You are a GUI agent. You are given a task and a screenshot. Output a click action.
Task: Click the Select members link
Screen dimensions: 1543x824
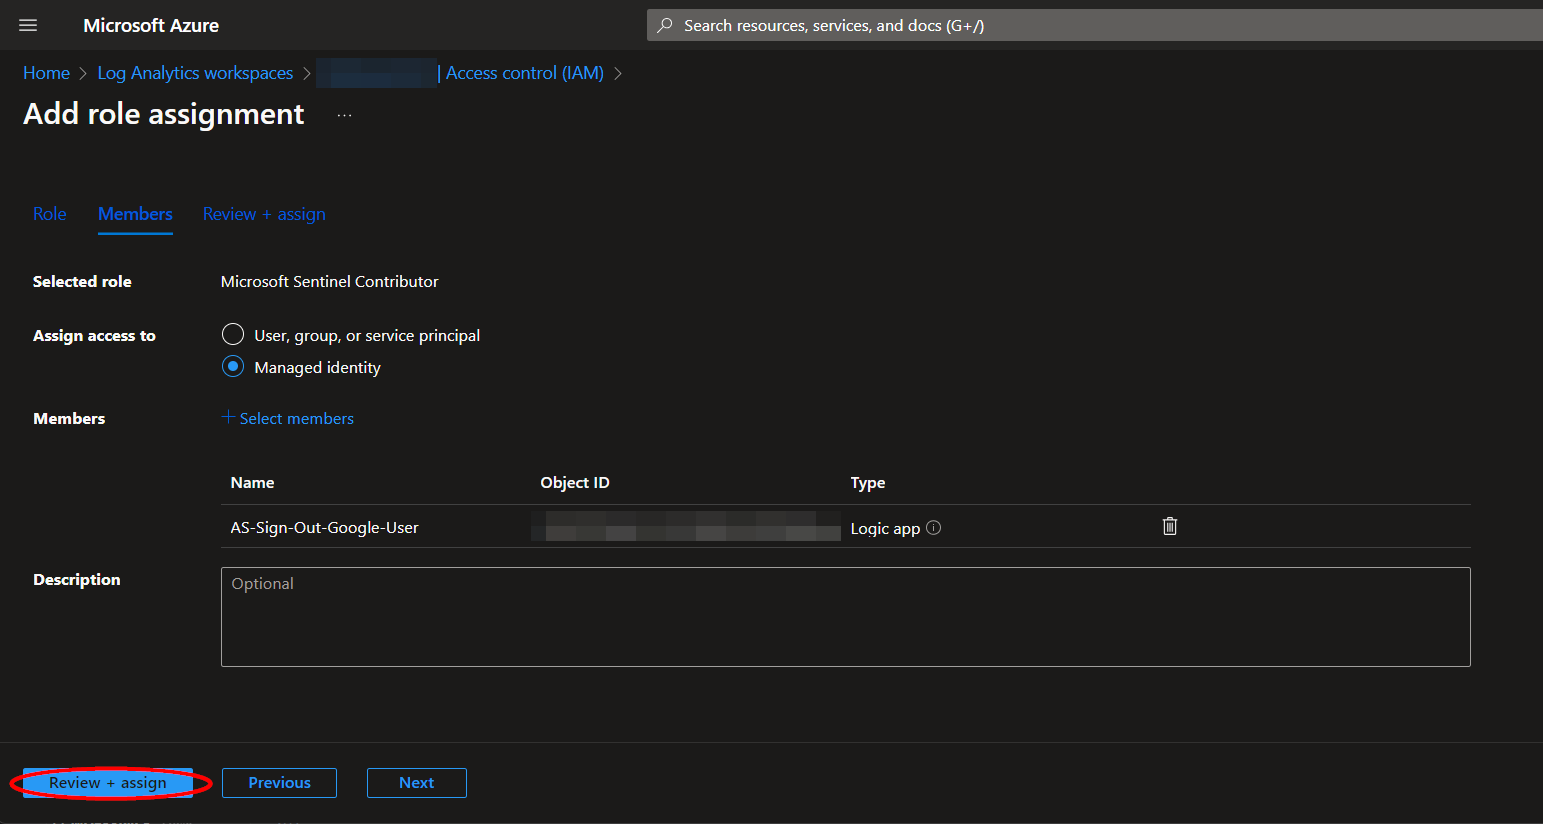288,418
